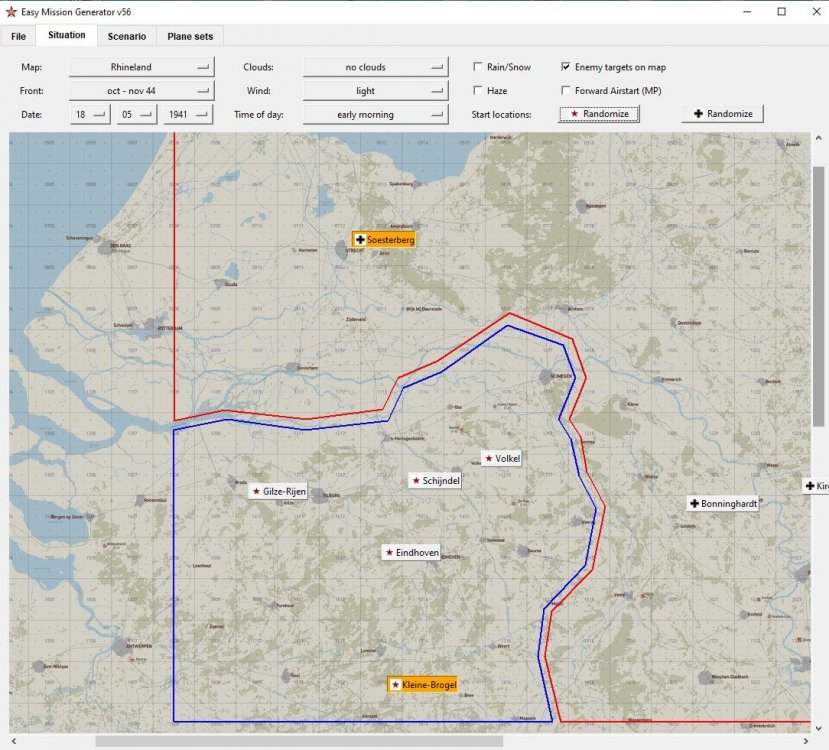829x750 pixels.
Task: Enable Forward Airstart (MP) option
Action: pos(567,91)
